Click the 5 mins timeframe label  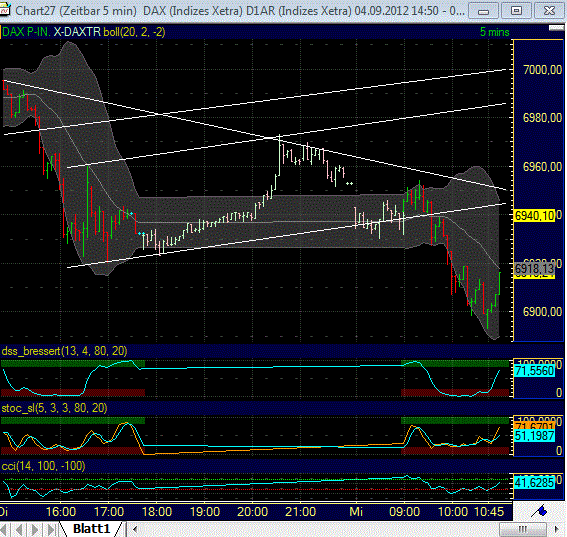[x=494, y=32]
